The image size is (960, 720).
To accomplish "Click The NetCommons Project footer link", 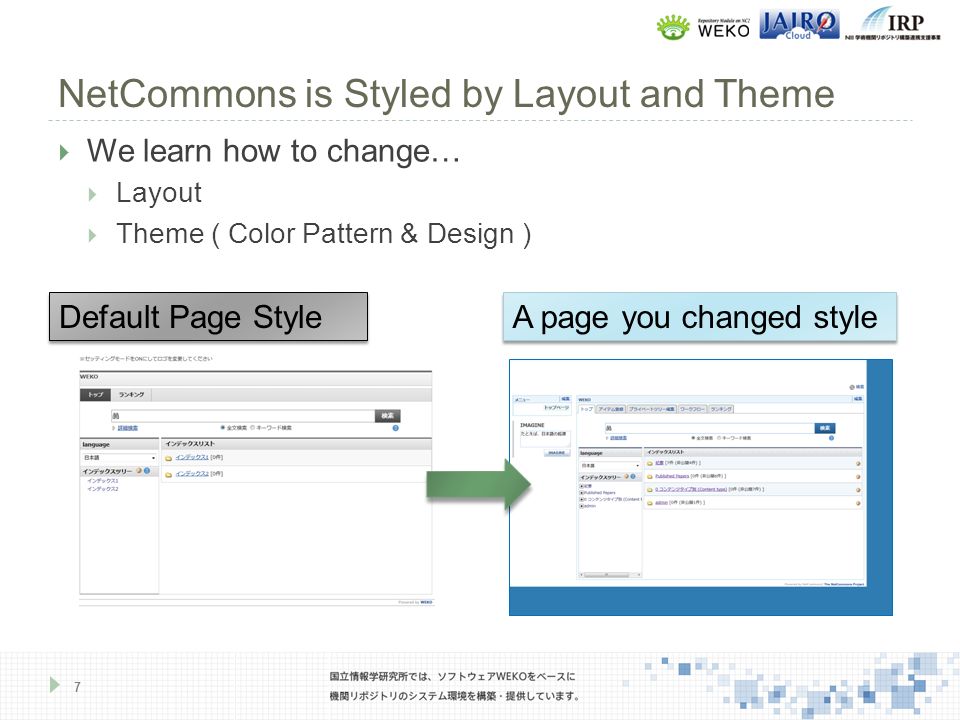I will click(844, 585).
